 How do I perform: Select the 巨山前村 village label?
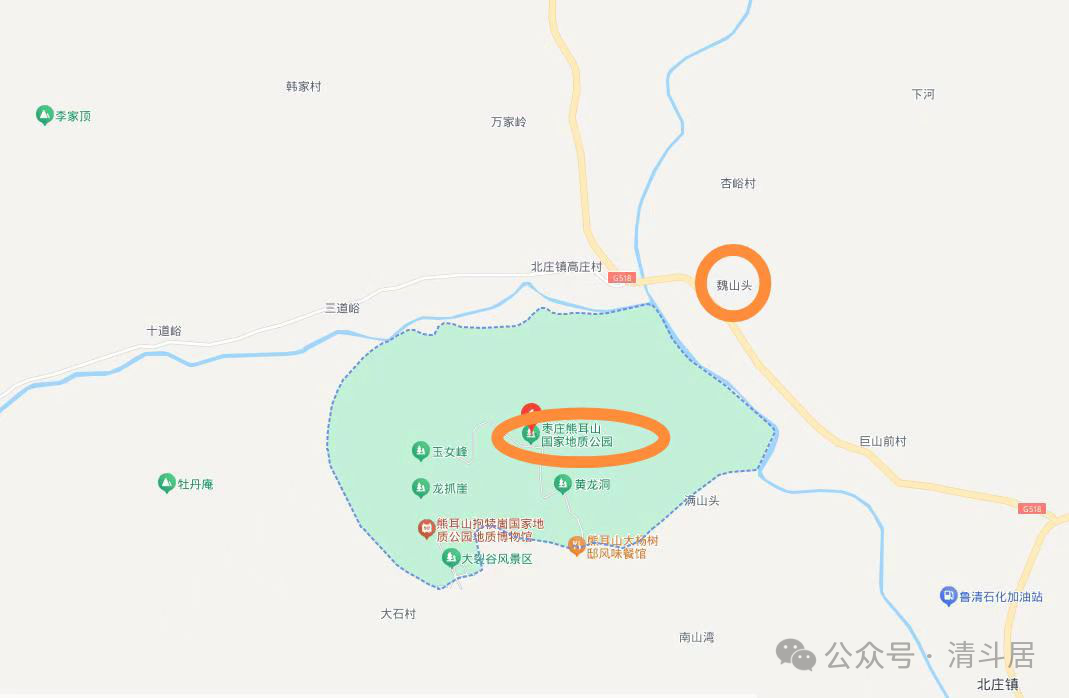click(882, 441)
